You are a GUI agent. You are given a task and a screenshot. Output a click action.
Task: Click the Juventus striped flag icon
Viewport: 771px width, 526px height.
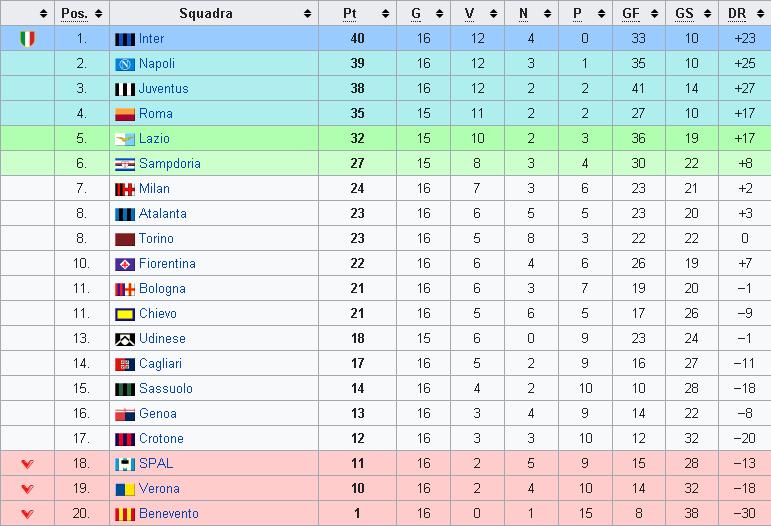coord(124,89)
